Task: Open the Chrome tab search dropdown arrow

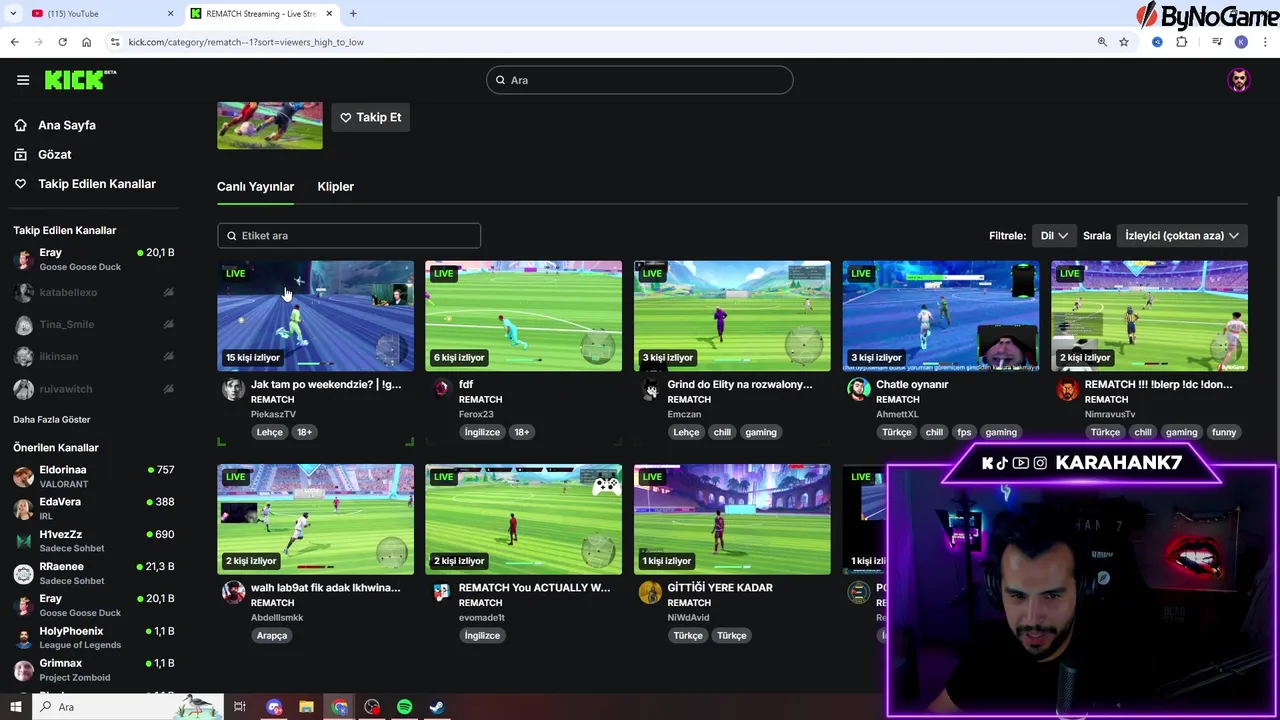Action: click(x=13, y=14)
